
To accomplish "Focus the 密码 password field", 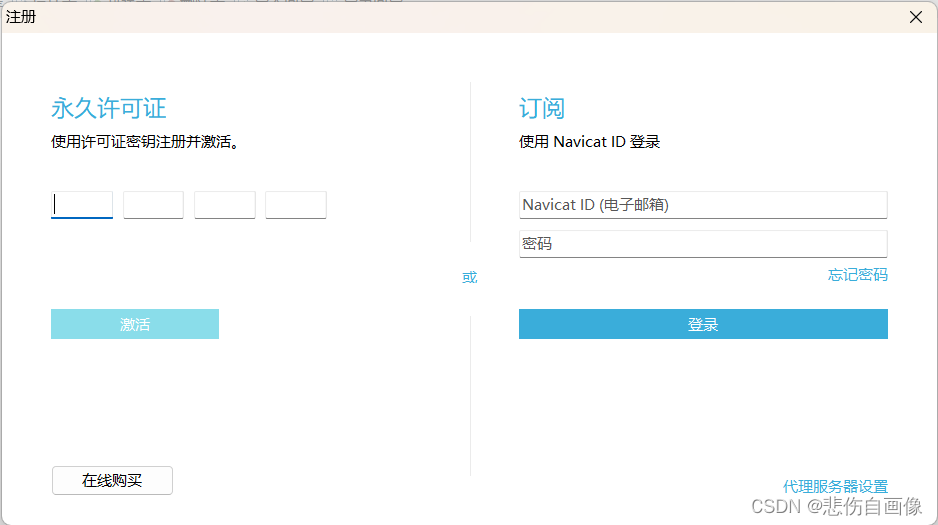I will (703, 244).
